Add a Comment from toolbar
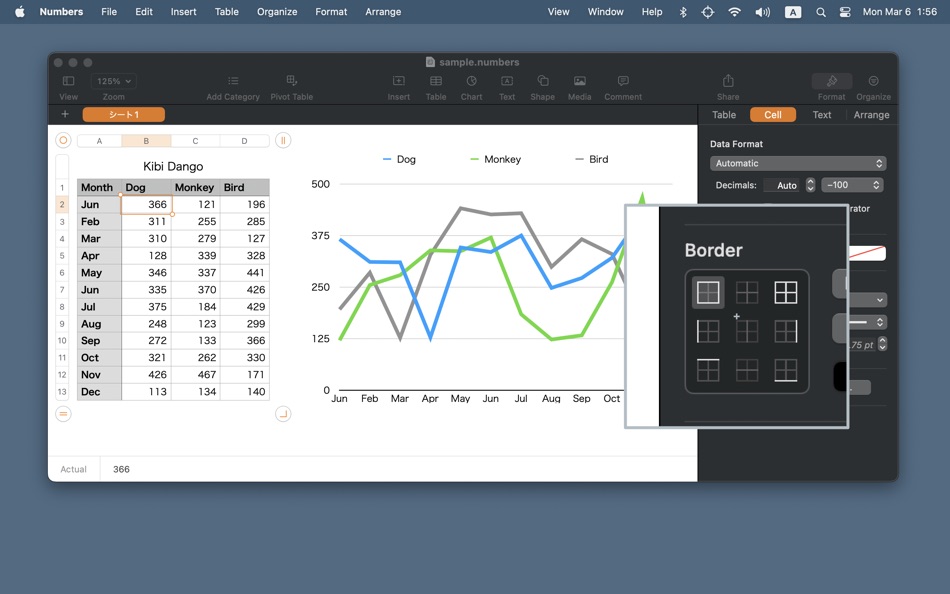950x594 pixels. pos(623,81)
